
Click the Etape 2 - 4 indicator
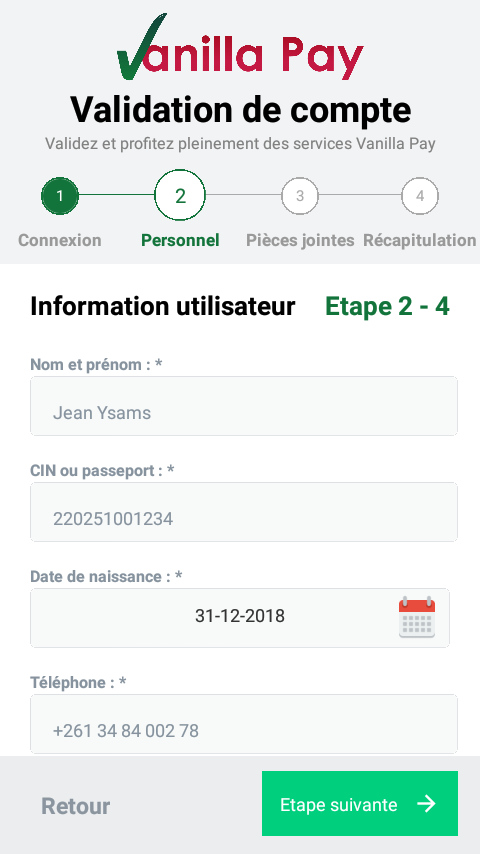click(x=387, y=307)
